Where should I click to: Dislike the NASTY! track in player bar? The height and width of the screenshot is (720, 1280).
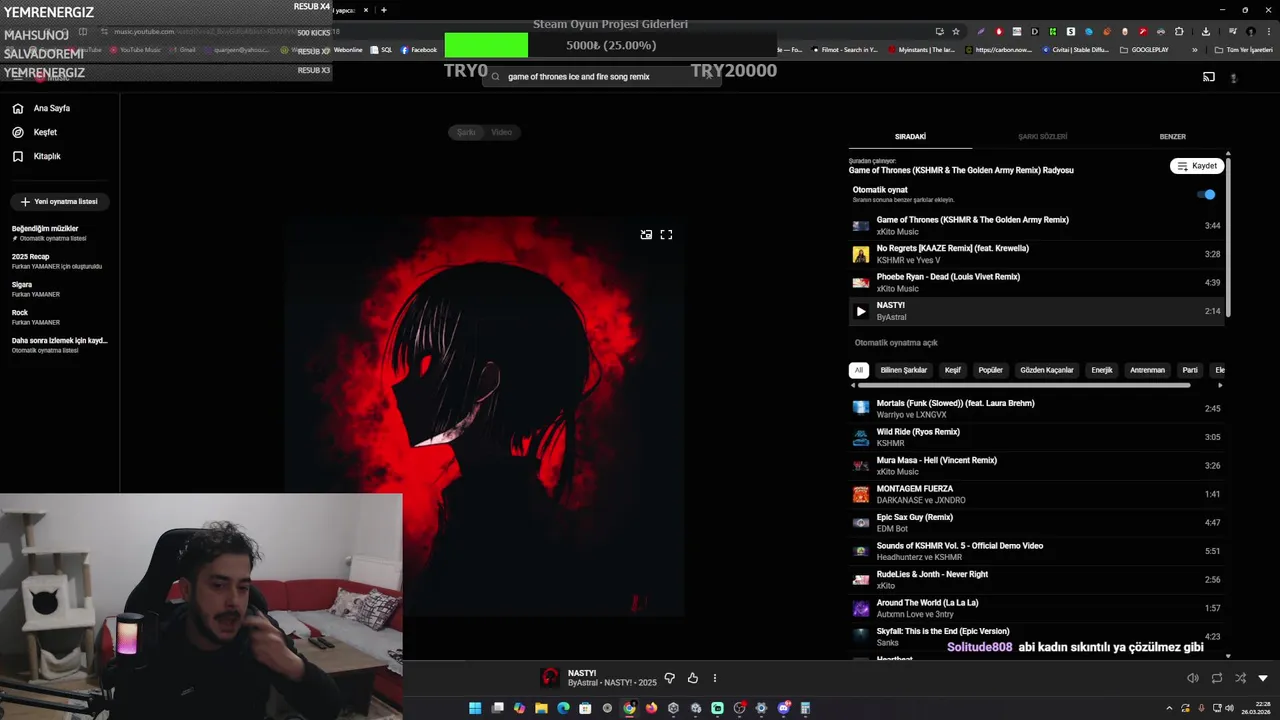[670, 678]
